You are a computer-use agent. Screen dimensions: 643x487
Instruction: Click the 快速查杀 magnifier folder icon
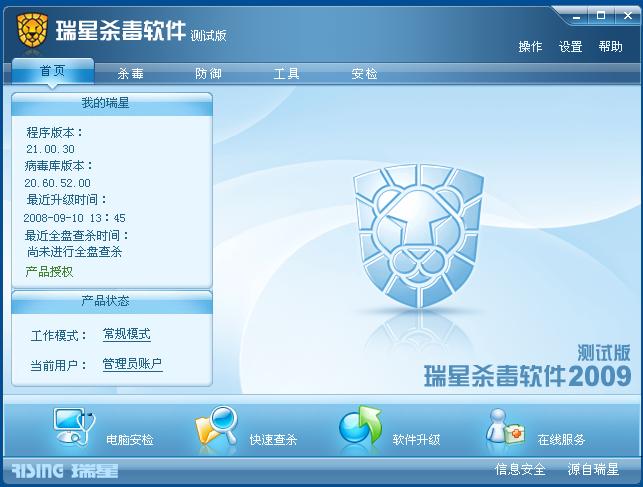point(217,426)
